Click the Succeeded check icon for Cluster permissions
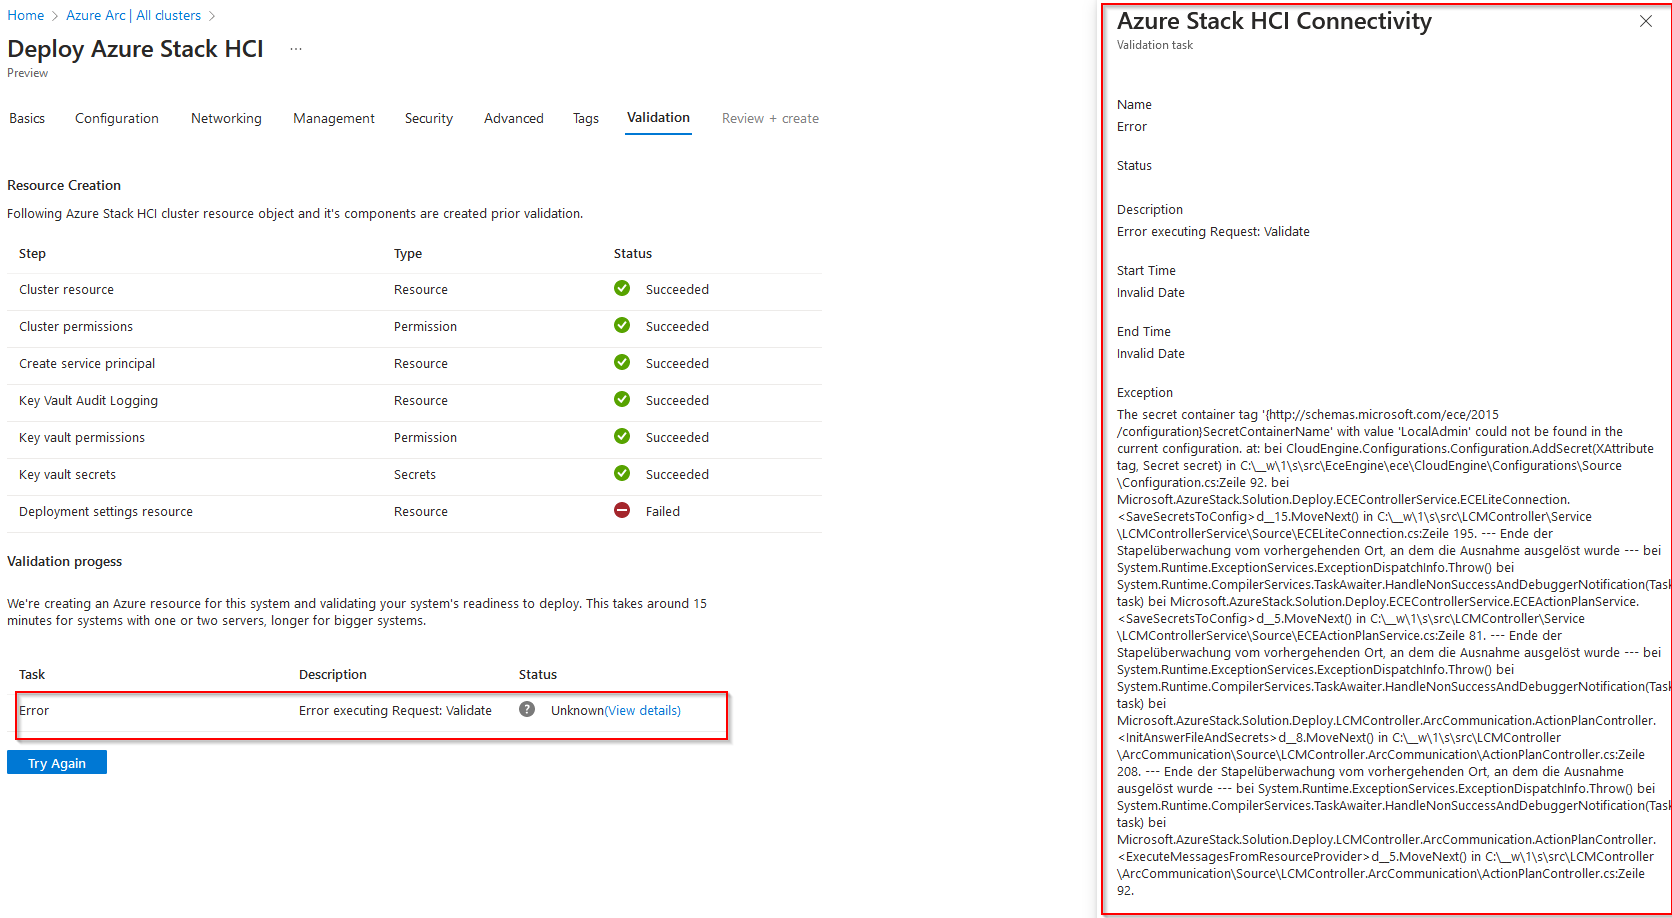The width and height of the screenshot is (1672, 918). click(622, 325)
